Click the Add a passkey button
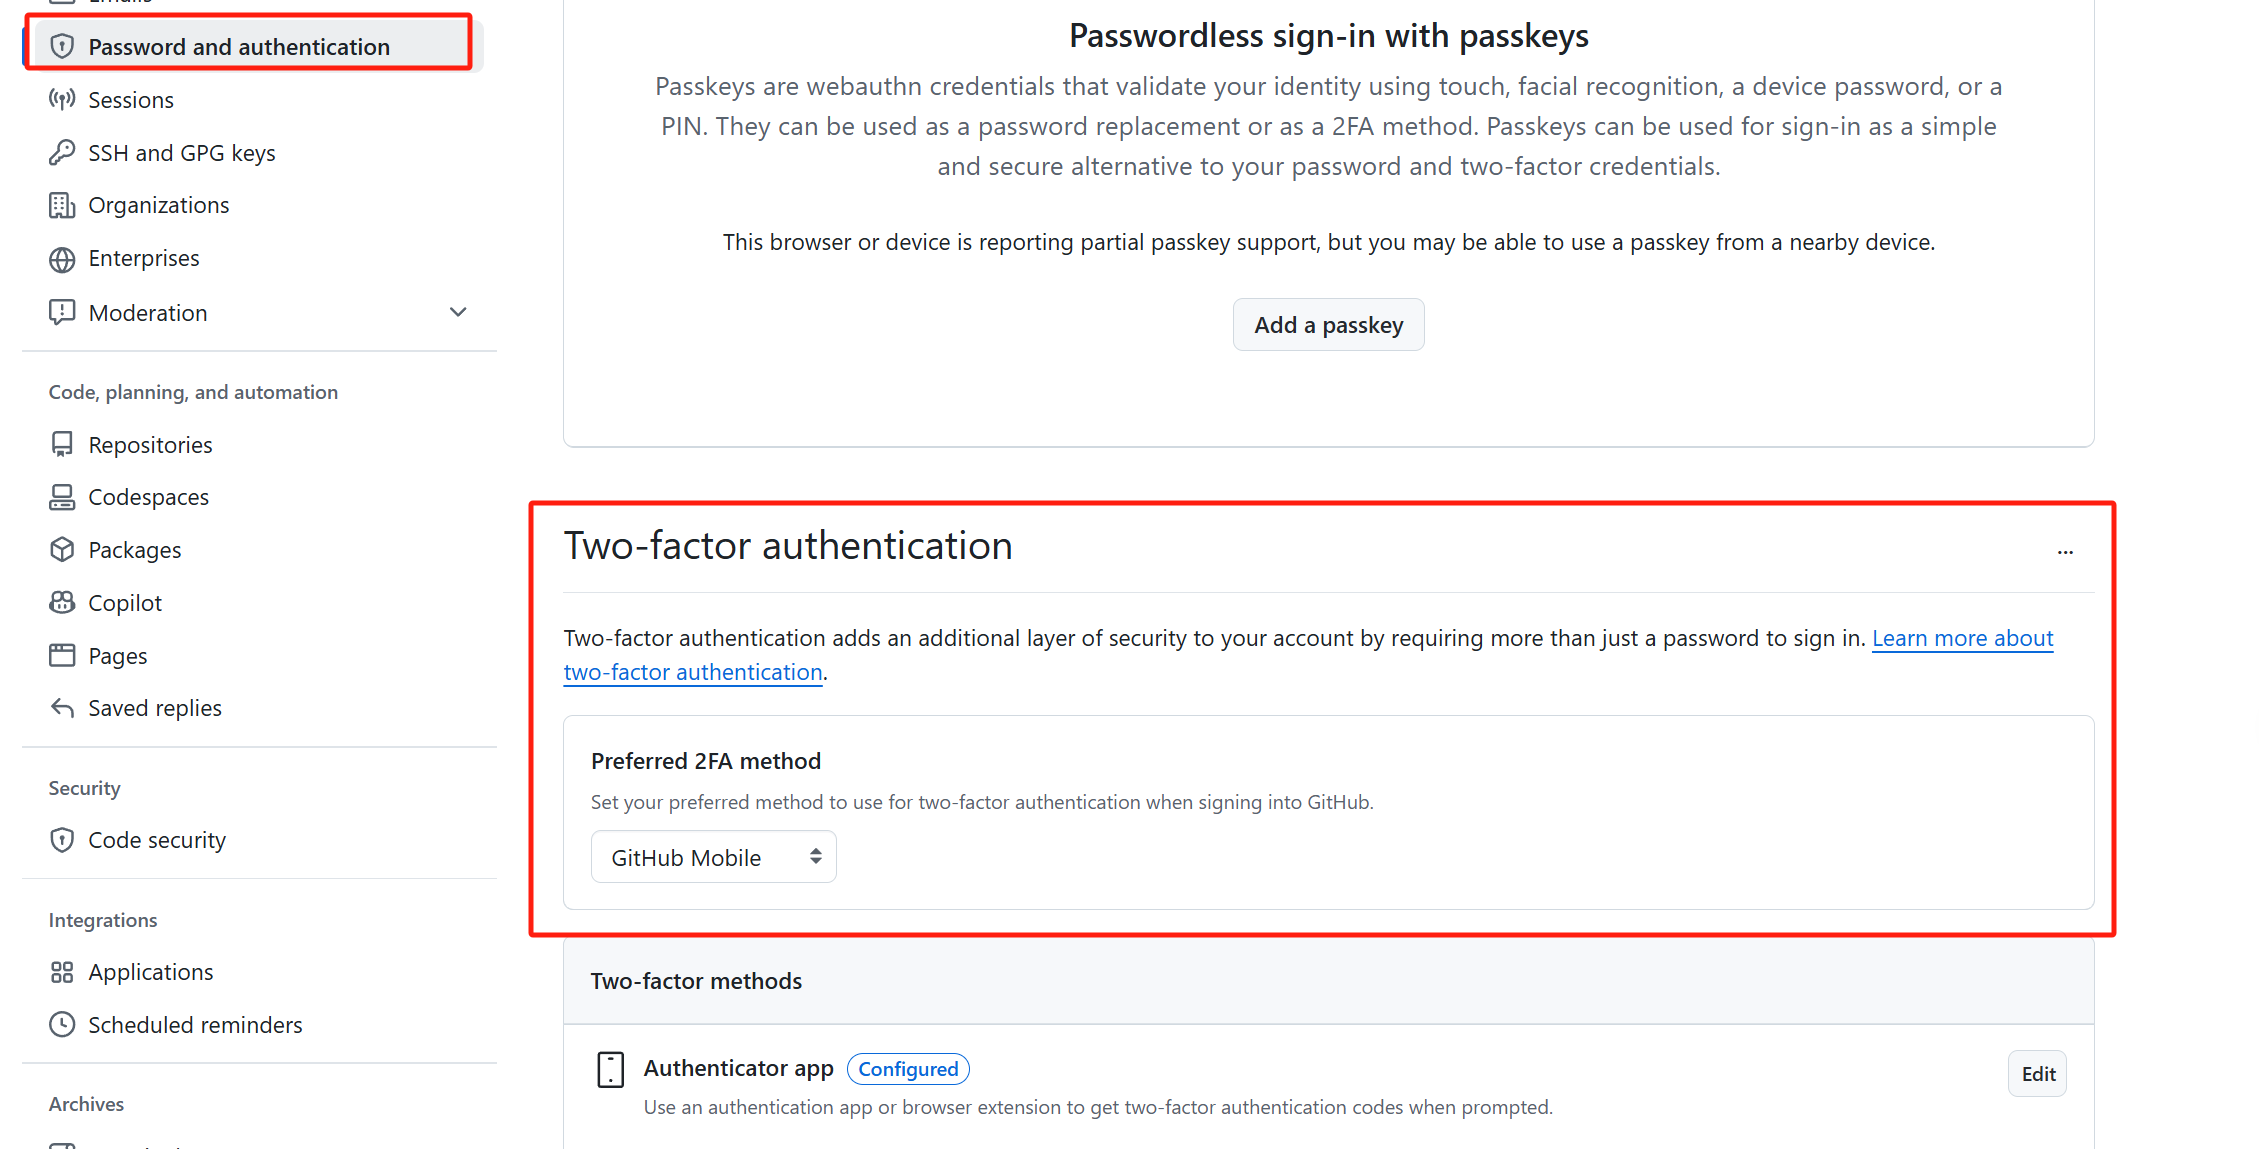The height and width of the screenshot is (1149, 2259). [x=1328, y=325]
